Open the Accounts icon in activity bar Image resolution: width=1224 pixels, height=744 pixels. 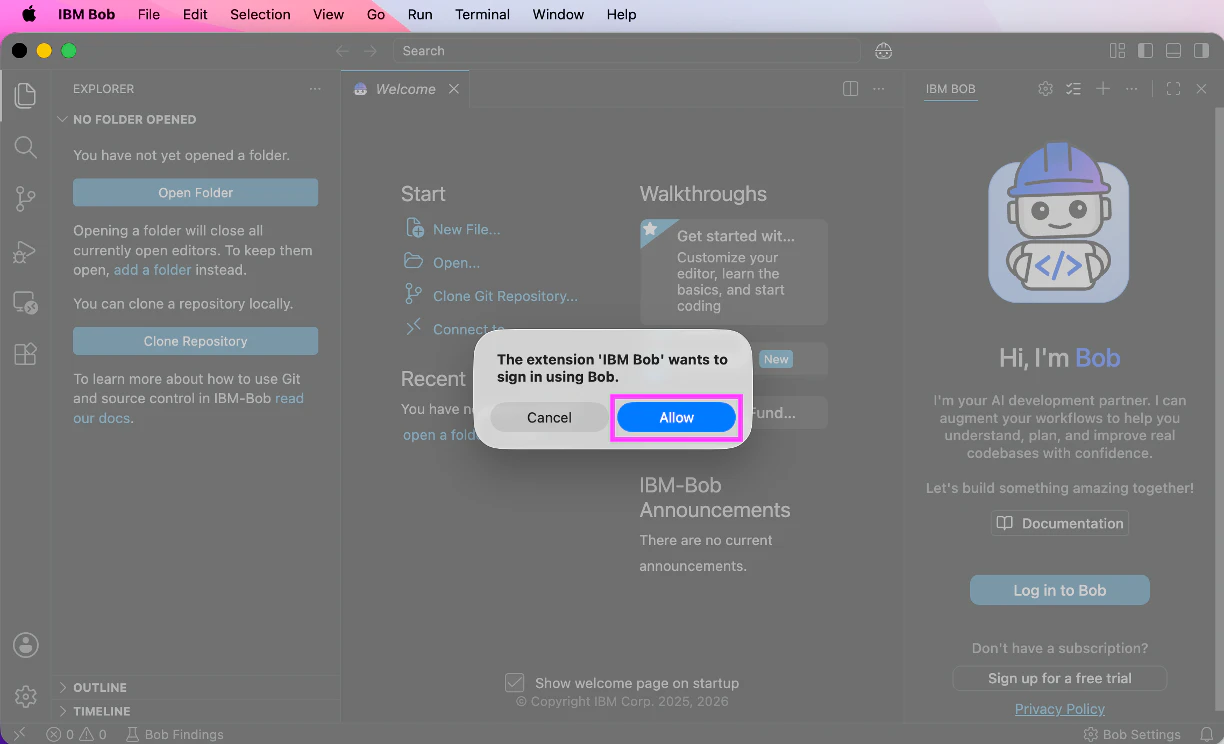pyautogui.click(x=26, y=645)
